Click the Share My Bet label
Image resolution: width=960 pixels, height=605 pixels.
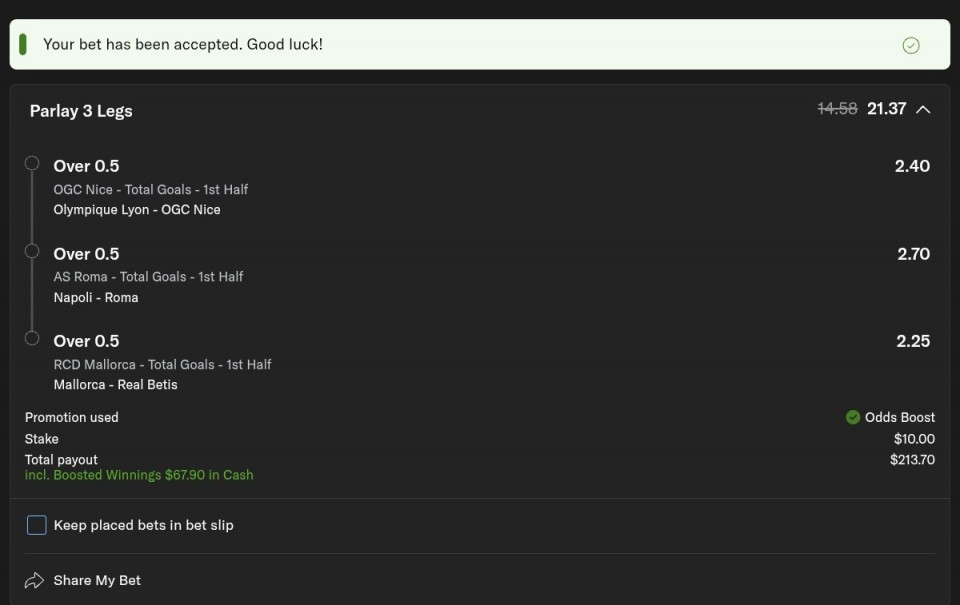tap(97, 580)
